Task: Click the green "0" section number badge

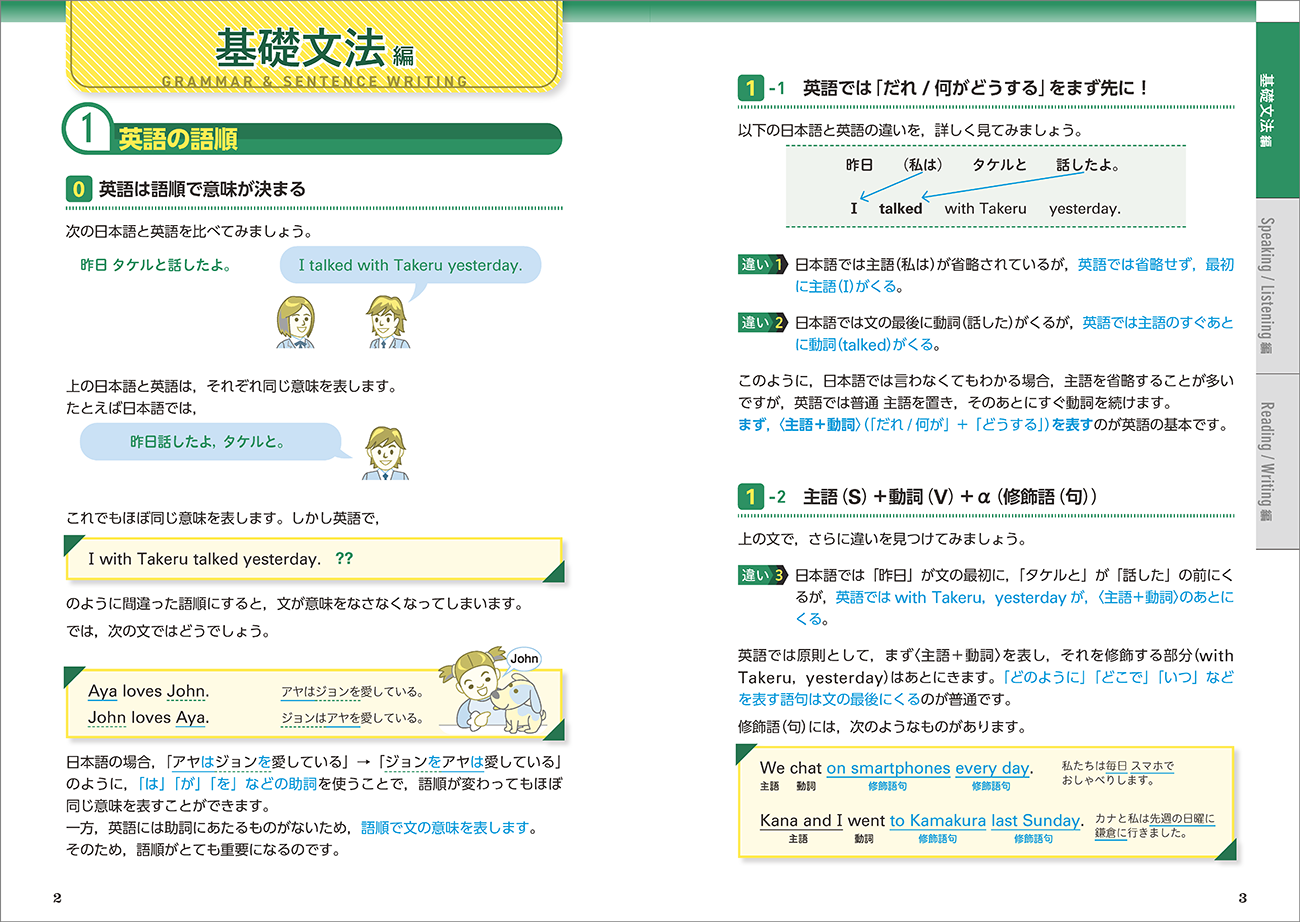Action: pos(78,189)
